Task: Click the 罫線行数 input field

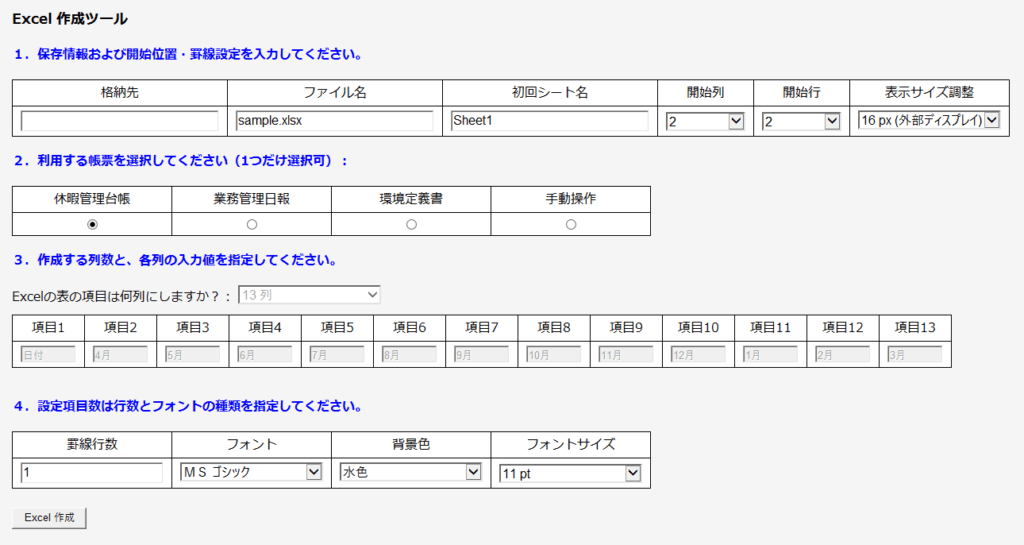Action: tap(91, 473)
